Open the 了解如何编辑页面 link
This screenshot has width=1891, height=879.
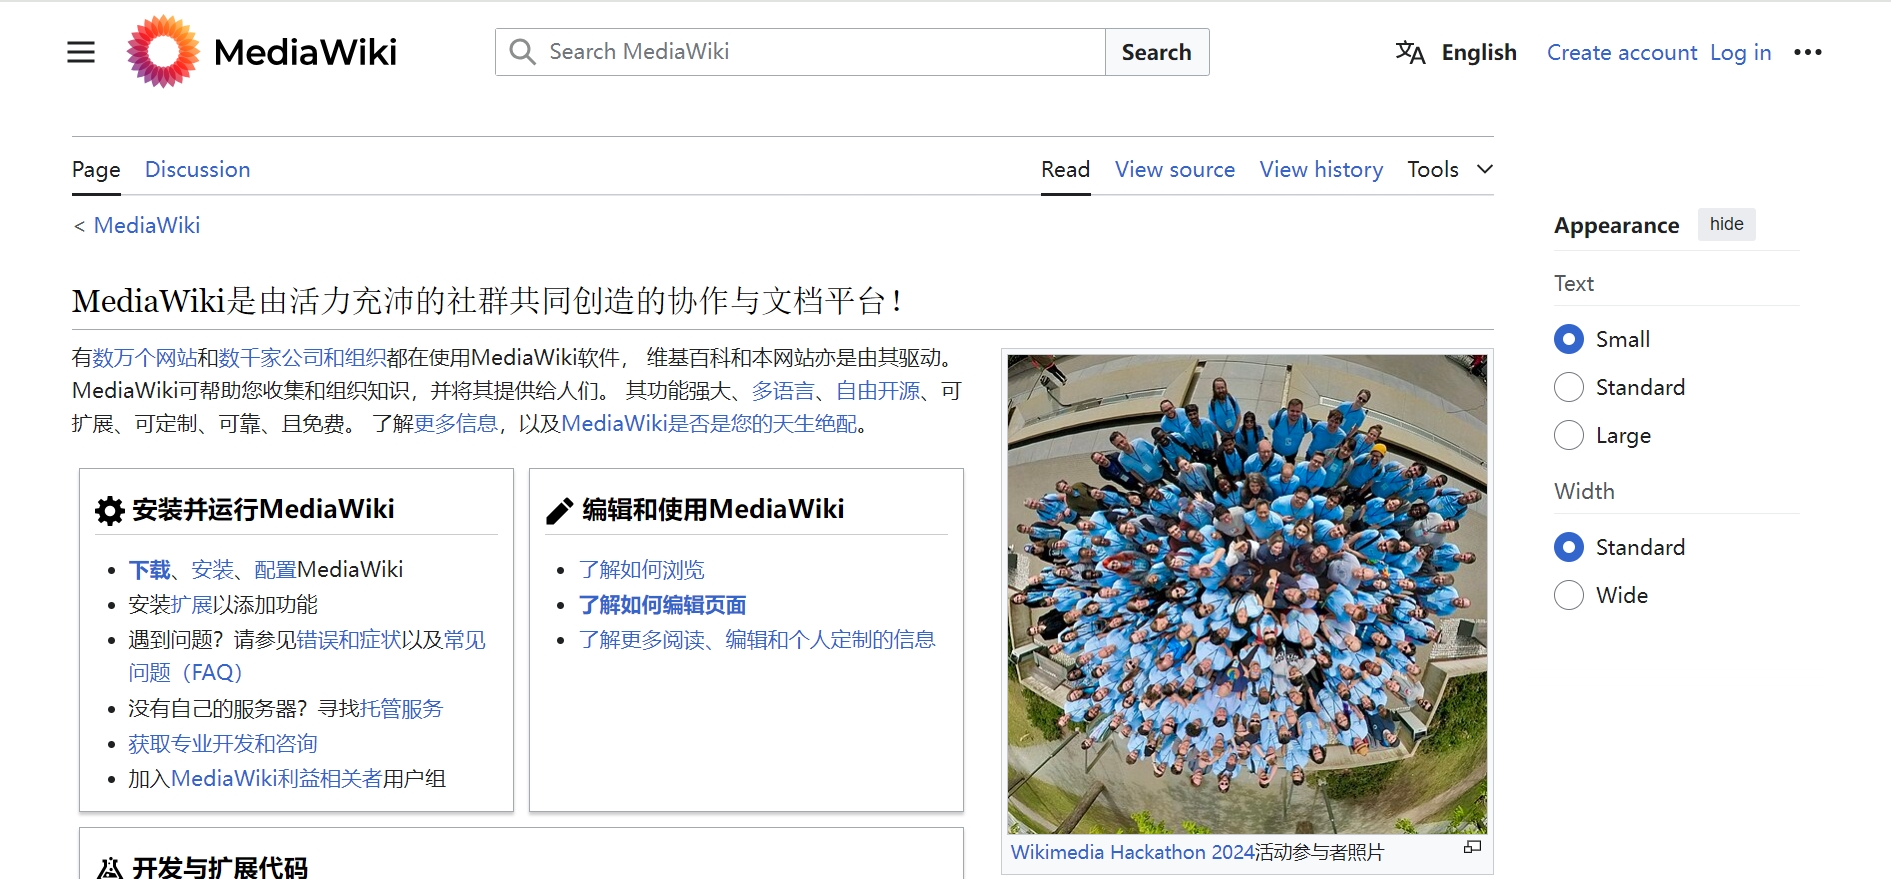[663, 605]
